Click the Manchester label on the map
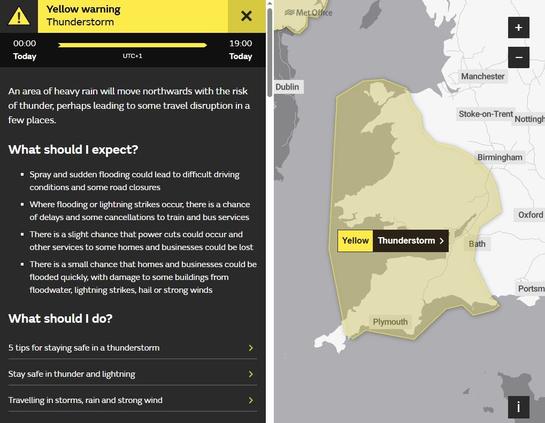Screen dimensions: 545x423 tap(482, 76)
